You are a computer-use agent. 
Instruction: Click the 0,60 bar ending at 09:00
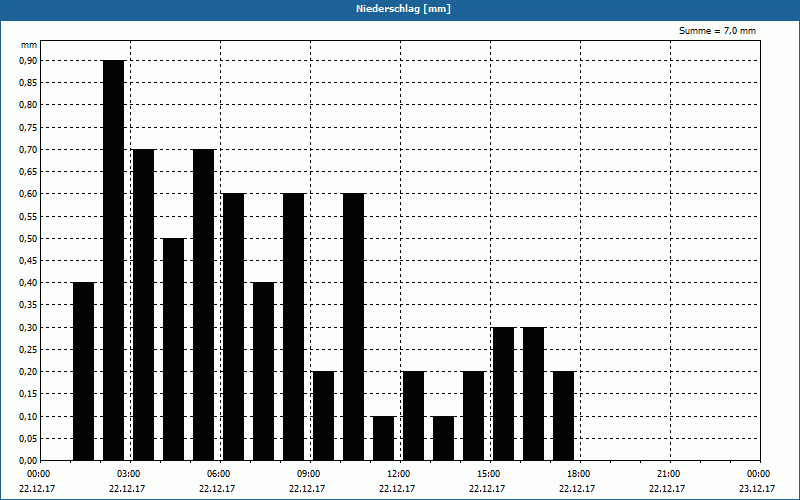click(293, 327)
